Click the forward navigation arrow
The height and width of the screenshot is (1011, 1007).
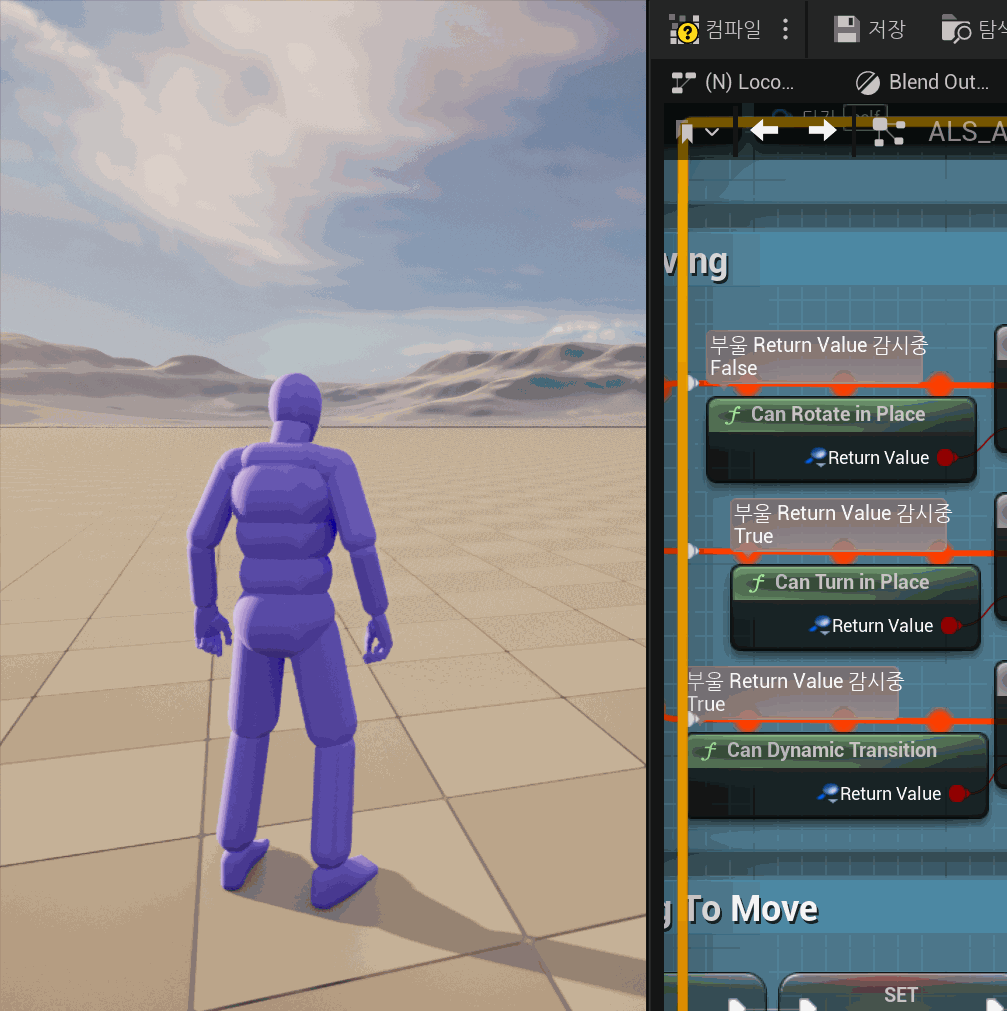(822, 132)
